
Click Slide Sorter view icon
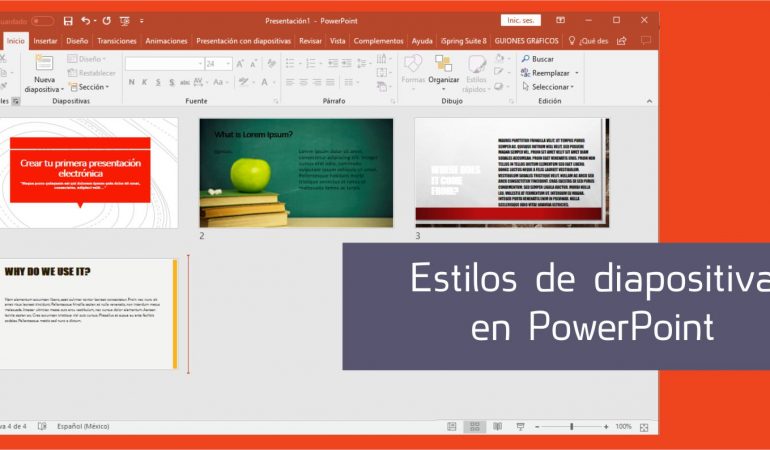474,426
